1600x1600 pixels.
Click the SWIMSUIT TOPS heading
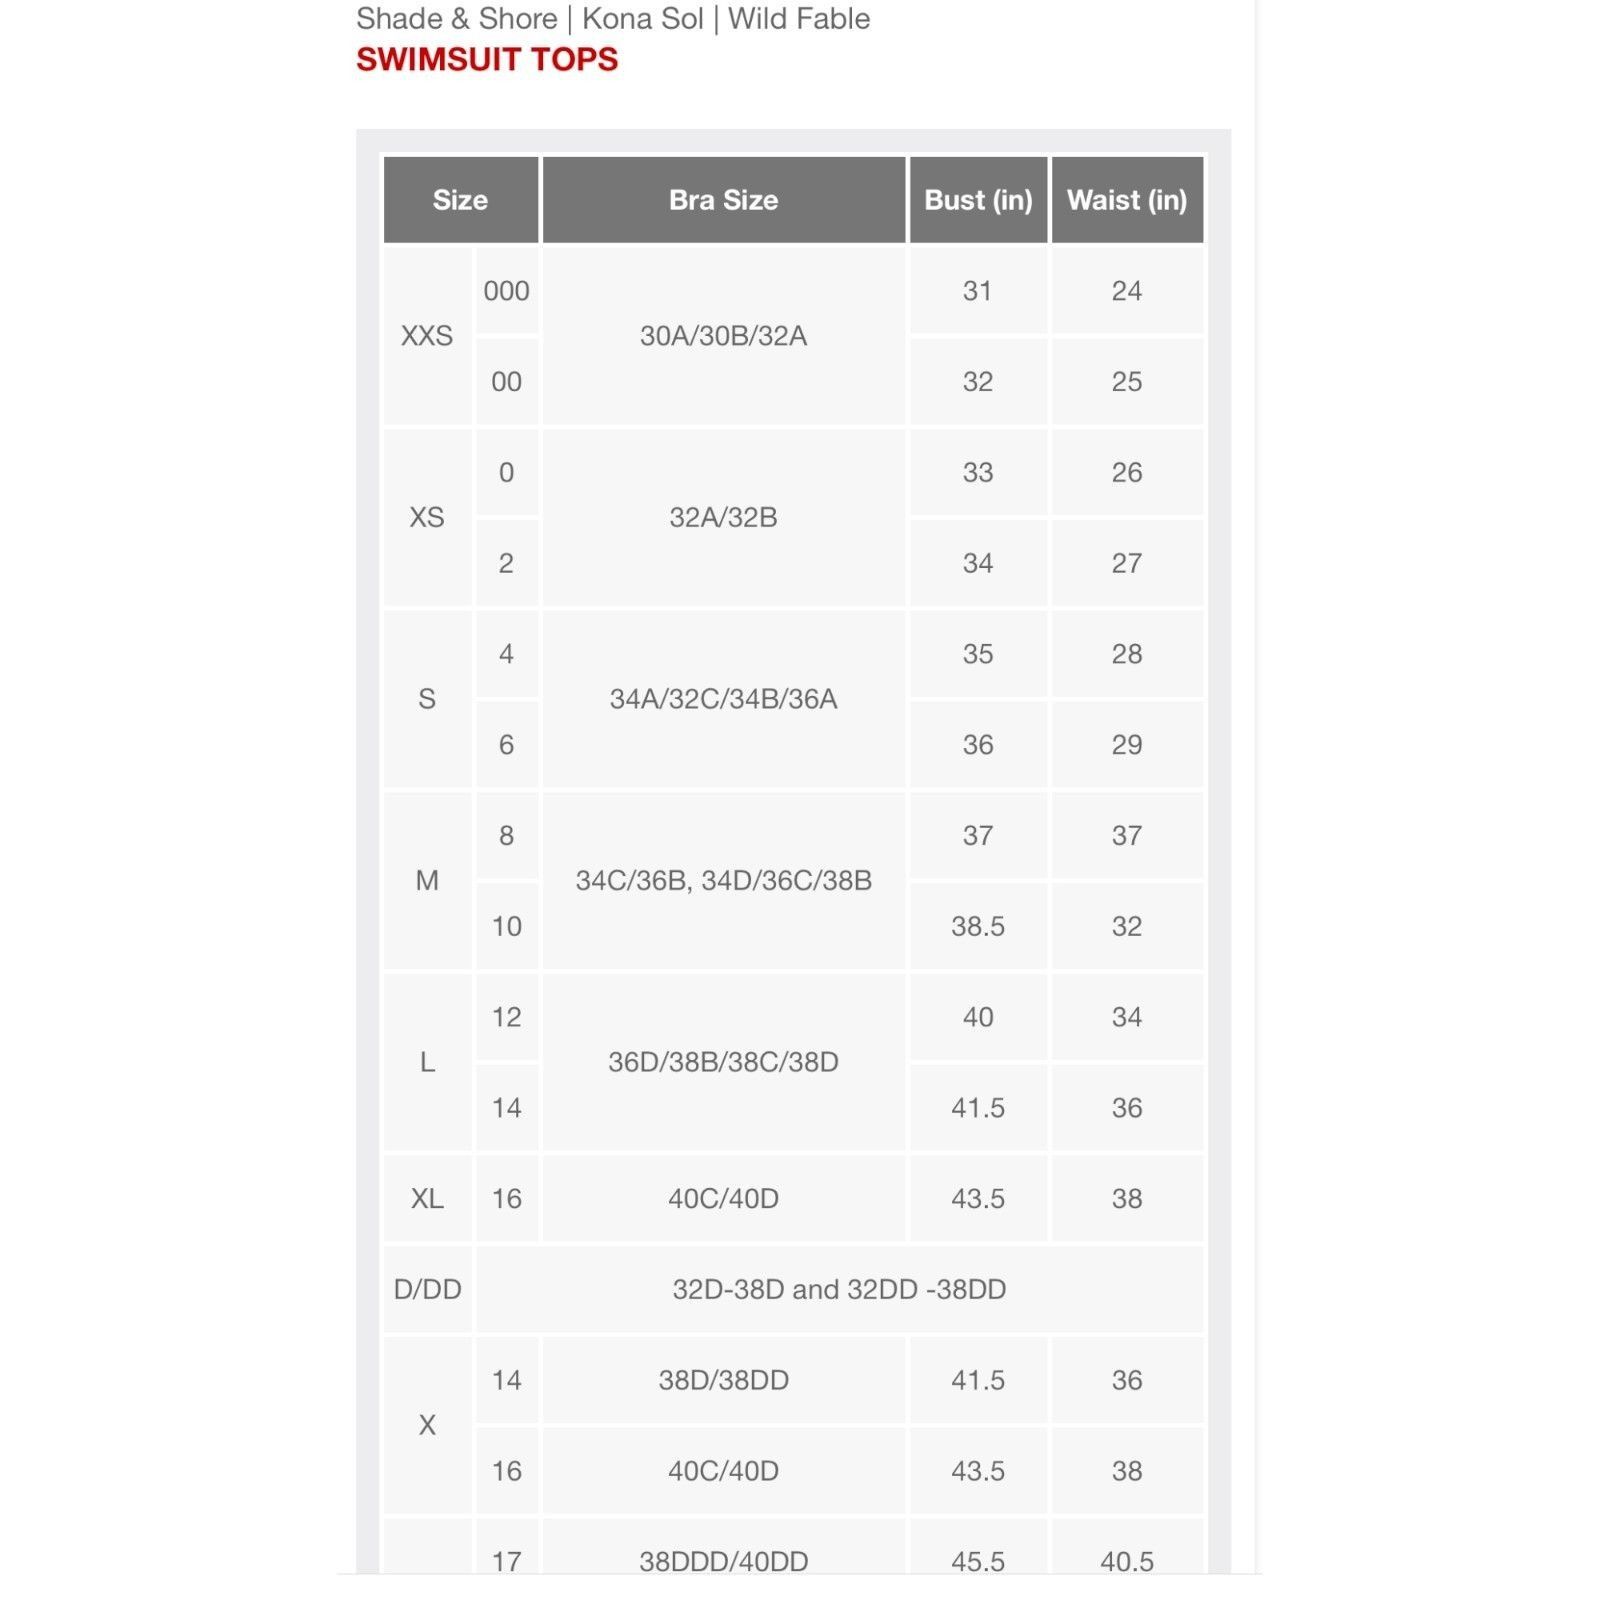487,59
